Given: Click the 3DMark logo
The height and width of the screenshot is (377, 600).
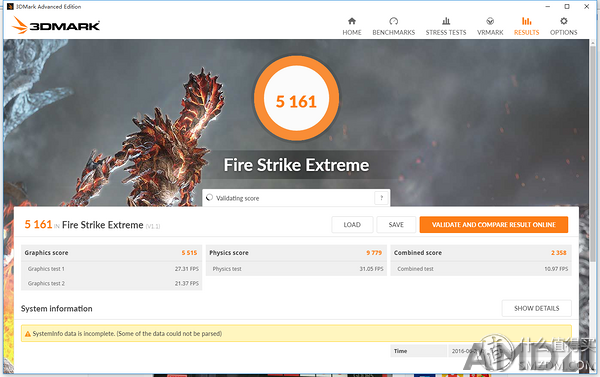Looking at the screenshot, I should click(56, 25).
